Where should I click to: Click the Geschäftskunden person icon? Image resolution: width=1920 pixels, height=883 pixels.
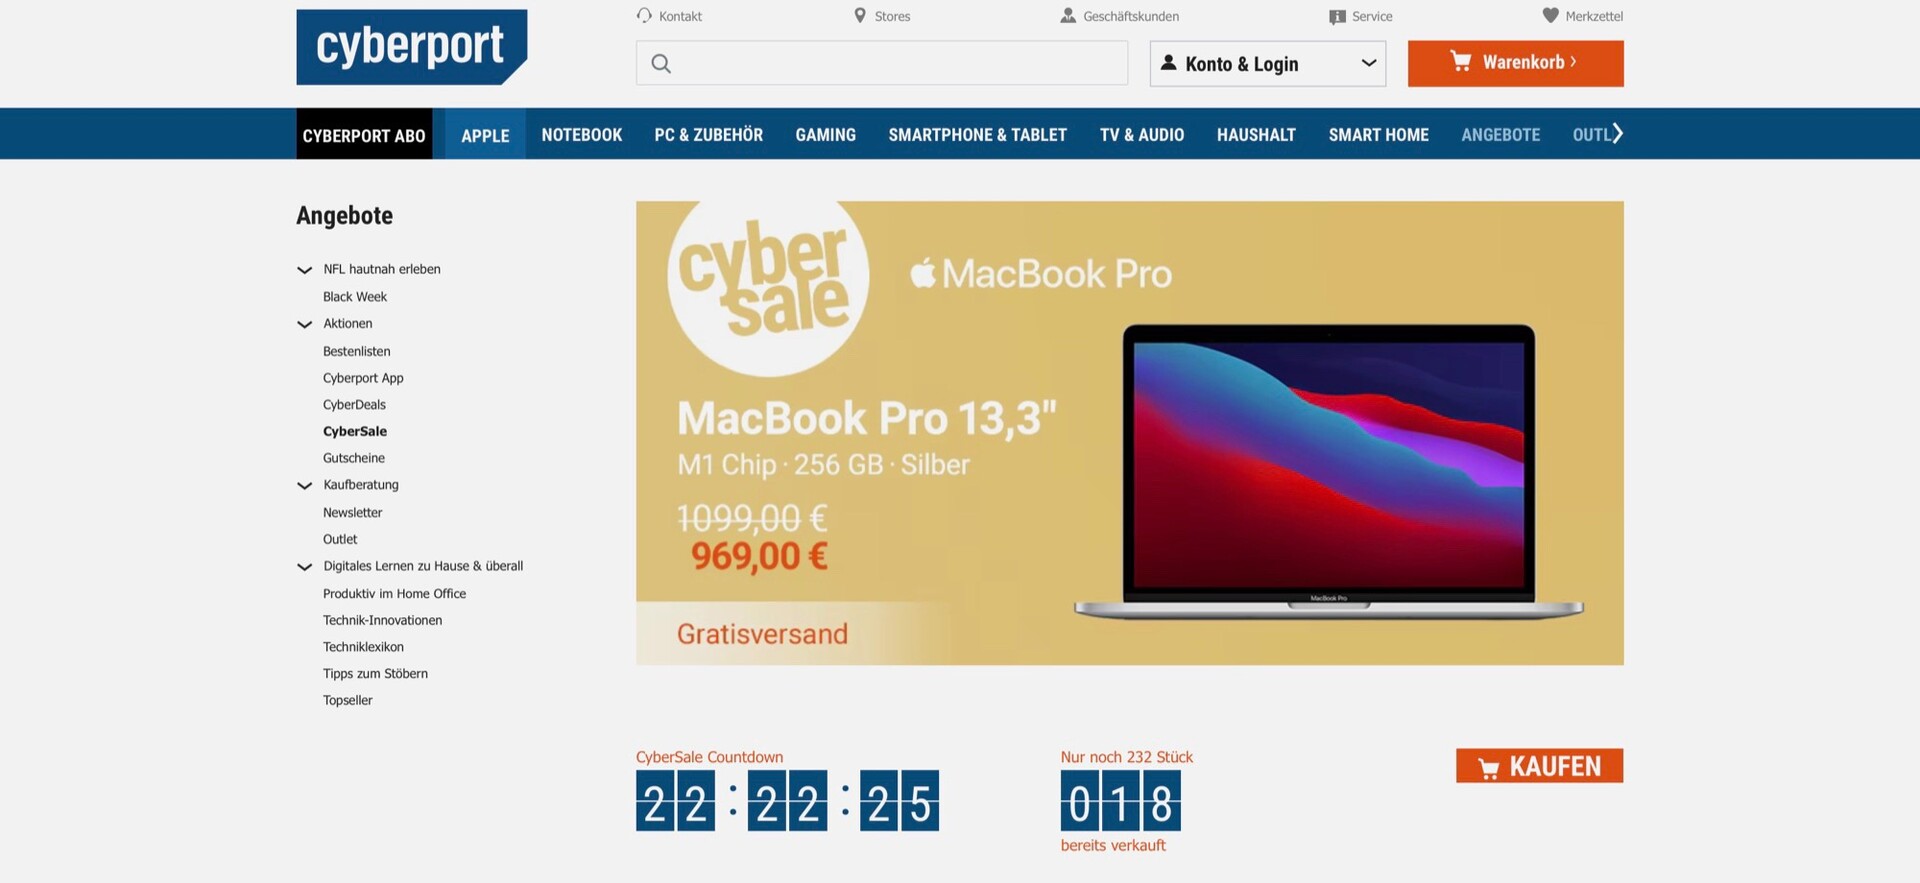(x=1068, y=15)
